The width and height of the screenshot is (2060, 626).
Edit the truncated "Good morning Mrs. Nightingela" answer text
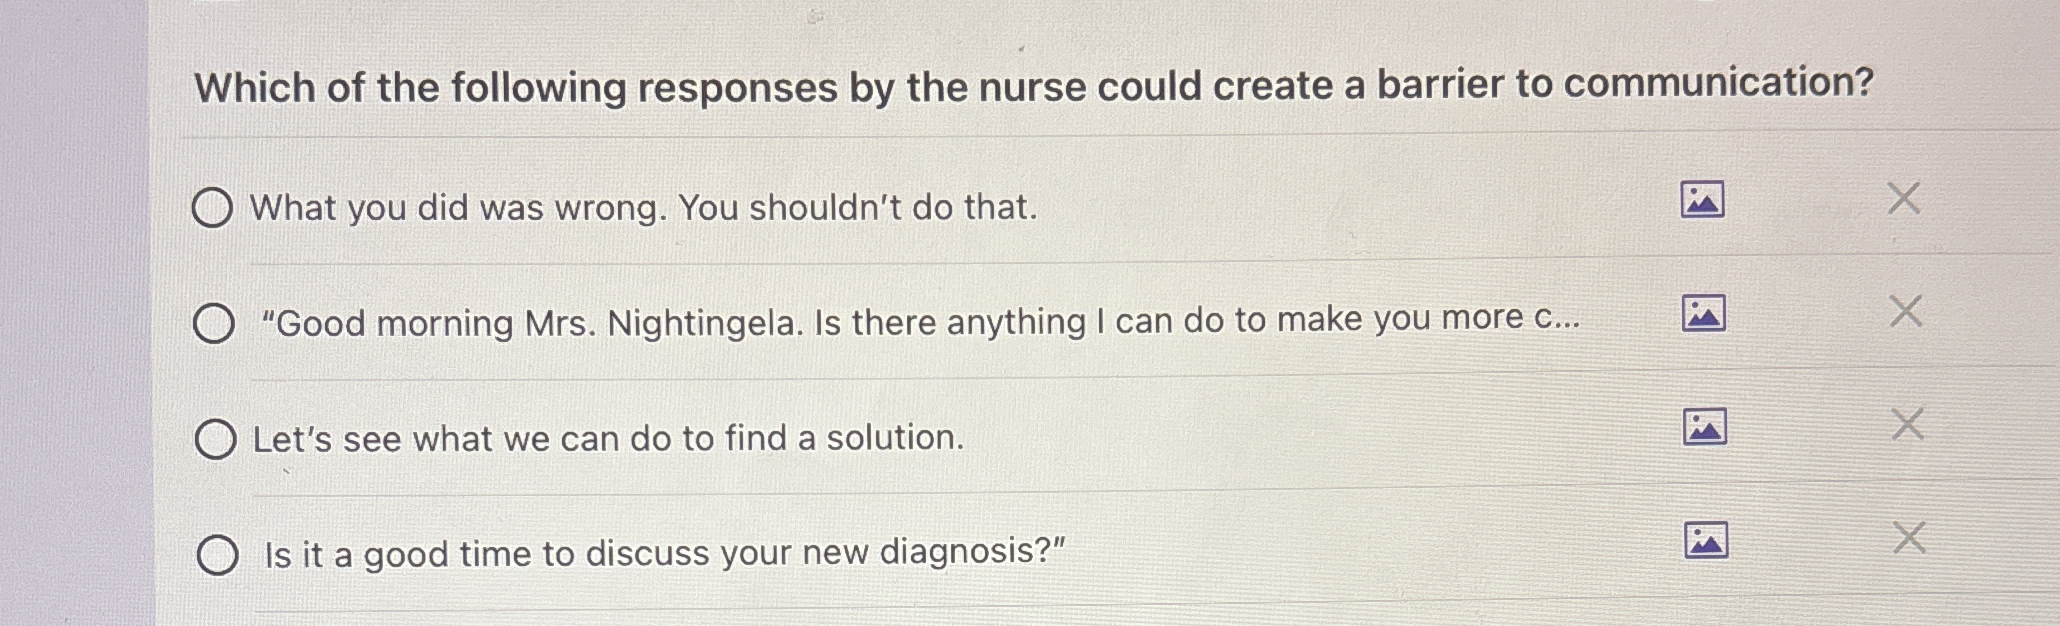pos(920,321)
